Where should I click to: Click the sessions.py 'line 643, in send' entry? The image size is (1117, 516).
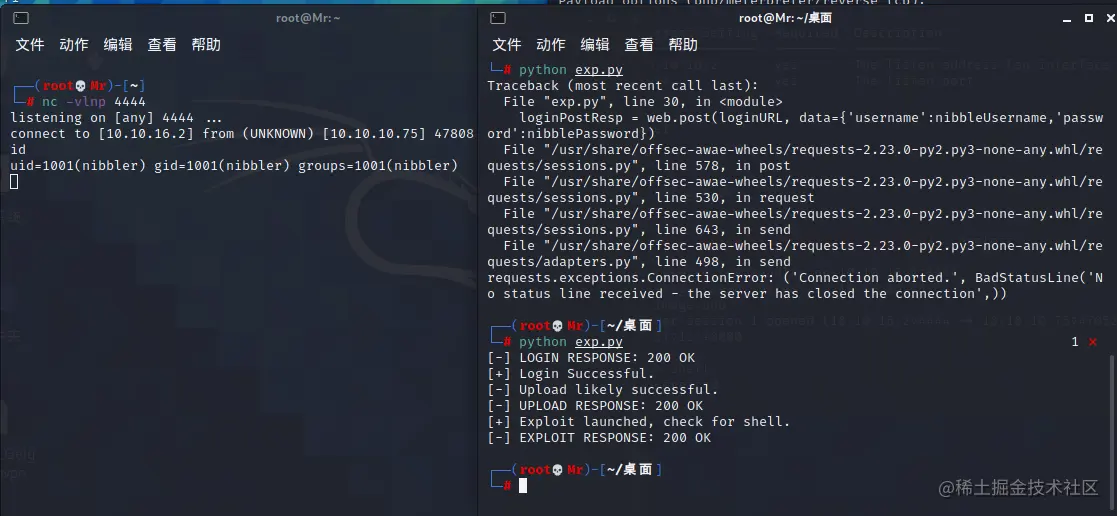(x=795, y=222)
